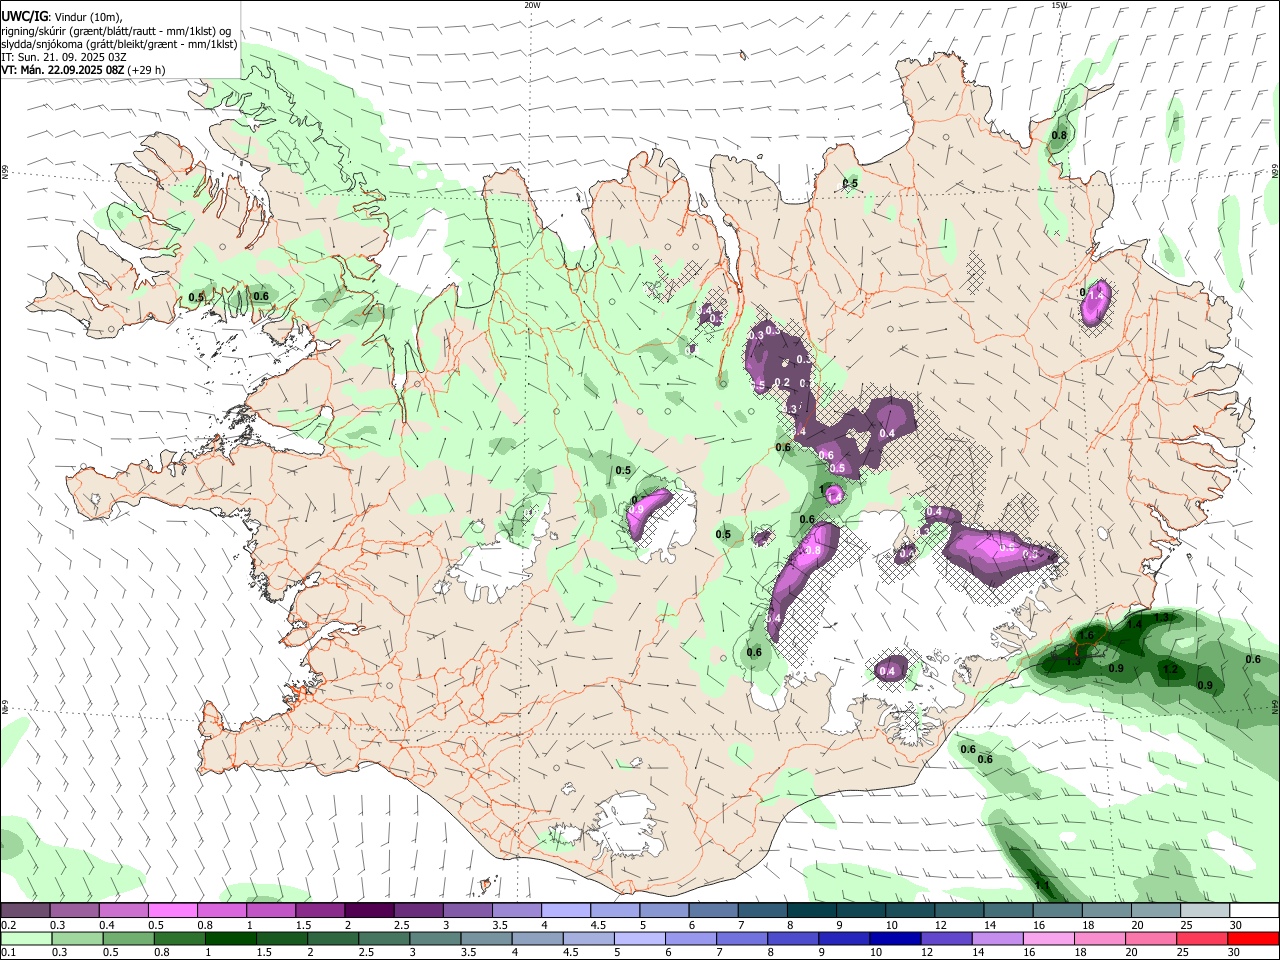Click the bright red swatch ending the lower legend
Image resolution: width=1280 pixels, height=960 pixels.
tap(1254, 939)
